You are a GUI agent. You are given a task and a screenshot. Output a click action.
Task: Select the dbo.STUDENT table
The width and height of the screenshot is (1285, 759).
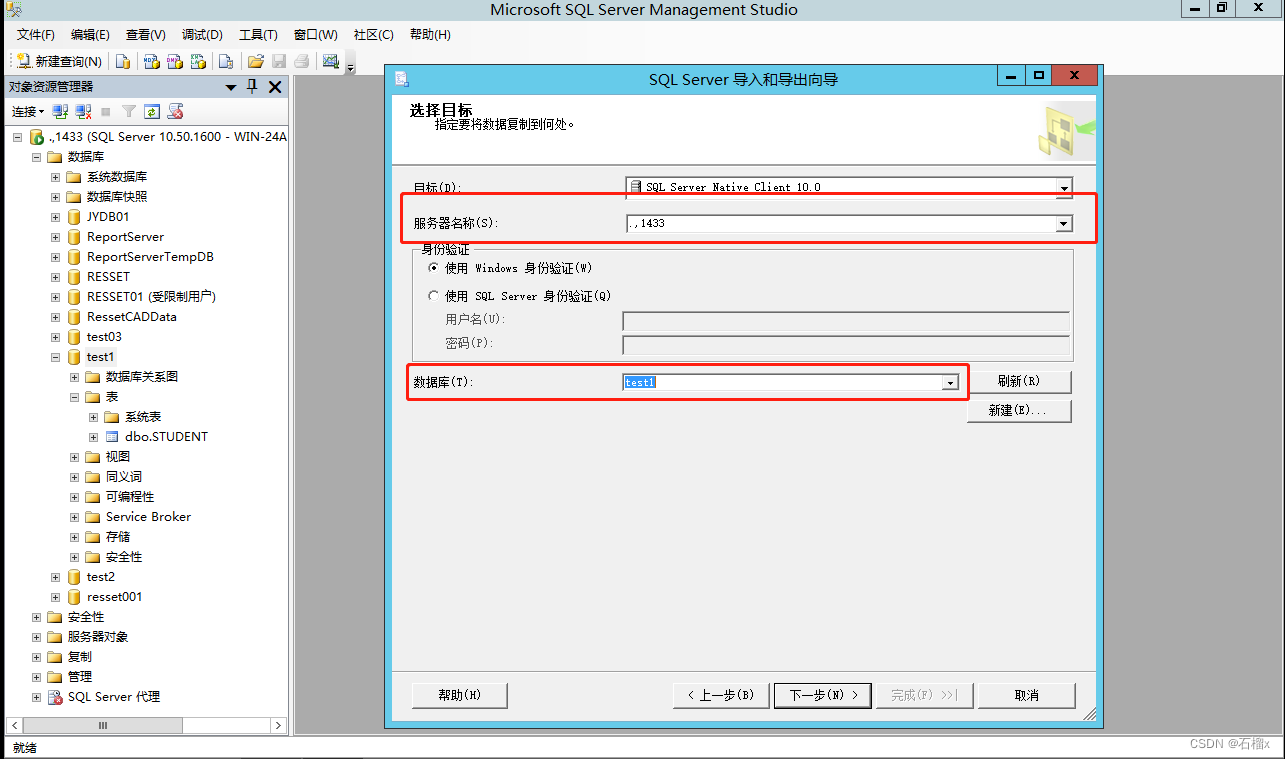point(166,437)
